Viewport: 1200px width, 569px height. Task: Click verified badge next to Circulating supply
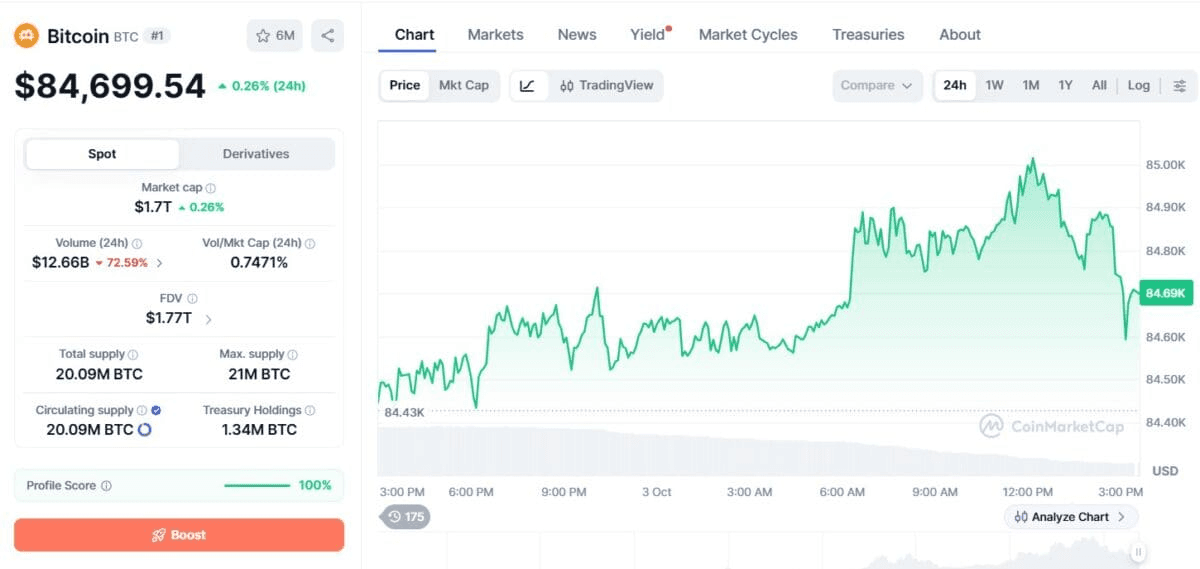[x=156, y=411]
